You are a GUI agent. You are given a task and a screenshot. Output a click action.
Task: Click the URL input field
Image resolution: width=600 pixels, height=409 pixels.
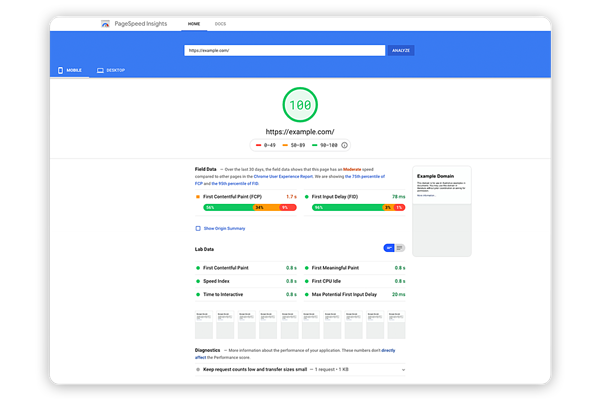[284, 51]
